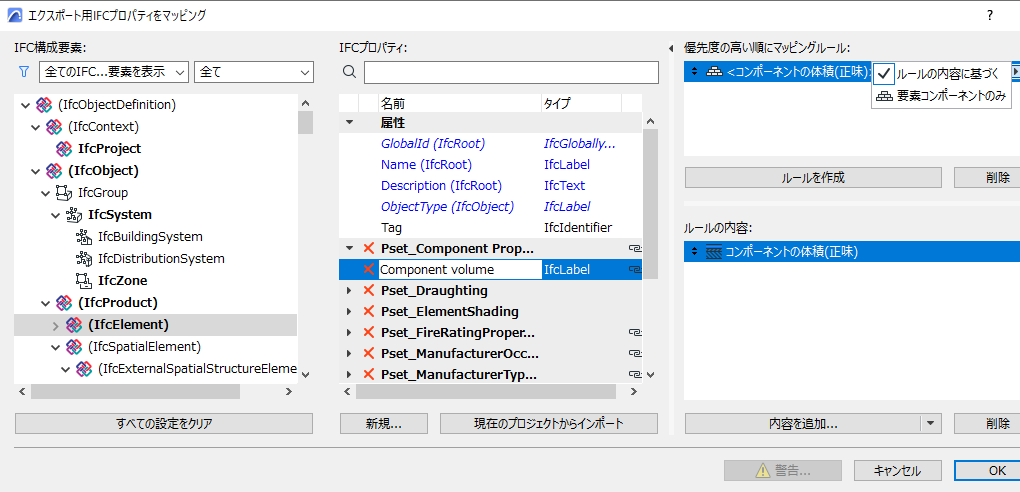Collapse the (IfcObjectDefinition) node
The height and width of the screenshot is (492, 1020).
tap(25, 105)
